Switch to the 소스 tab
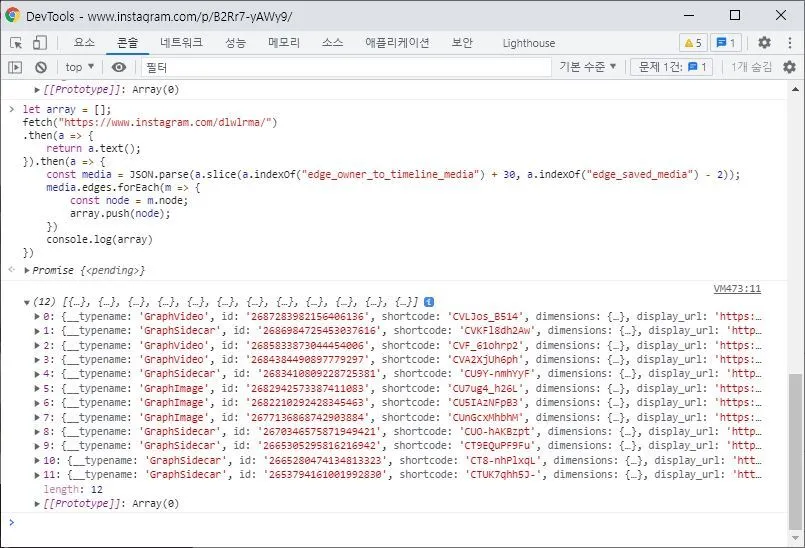This screenshot has width=805, height=548. [x=332, y=43]
